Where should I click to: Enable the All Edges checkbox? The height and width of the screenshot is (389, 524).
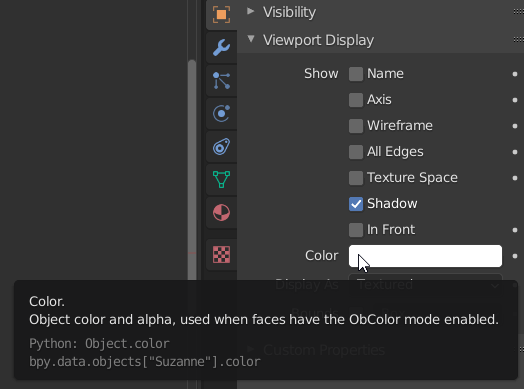356,152
